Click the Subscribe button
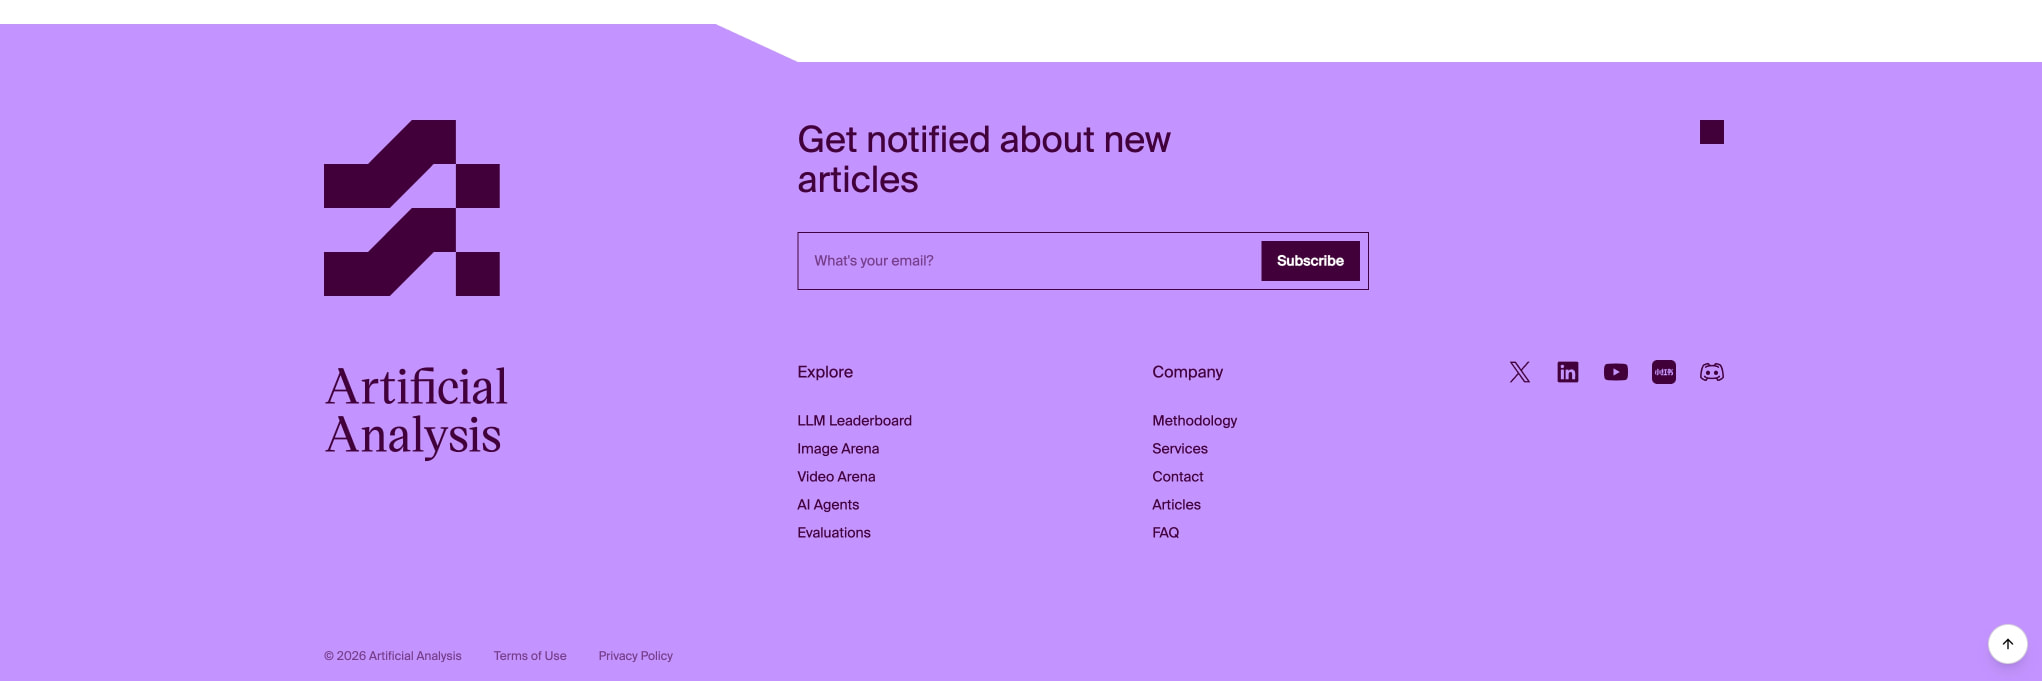The image size is (2042, 681). coord(1310,261)
